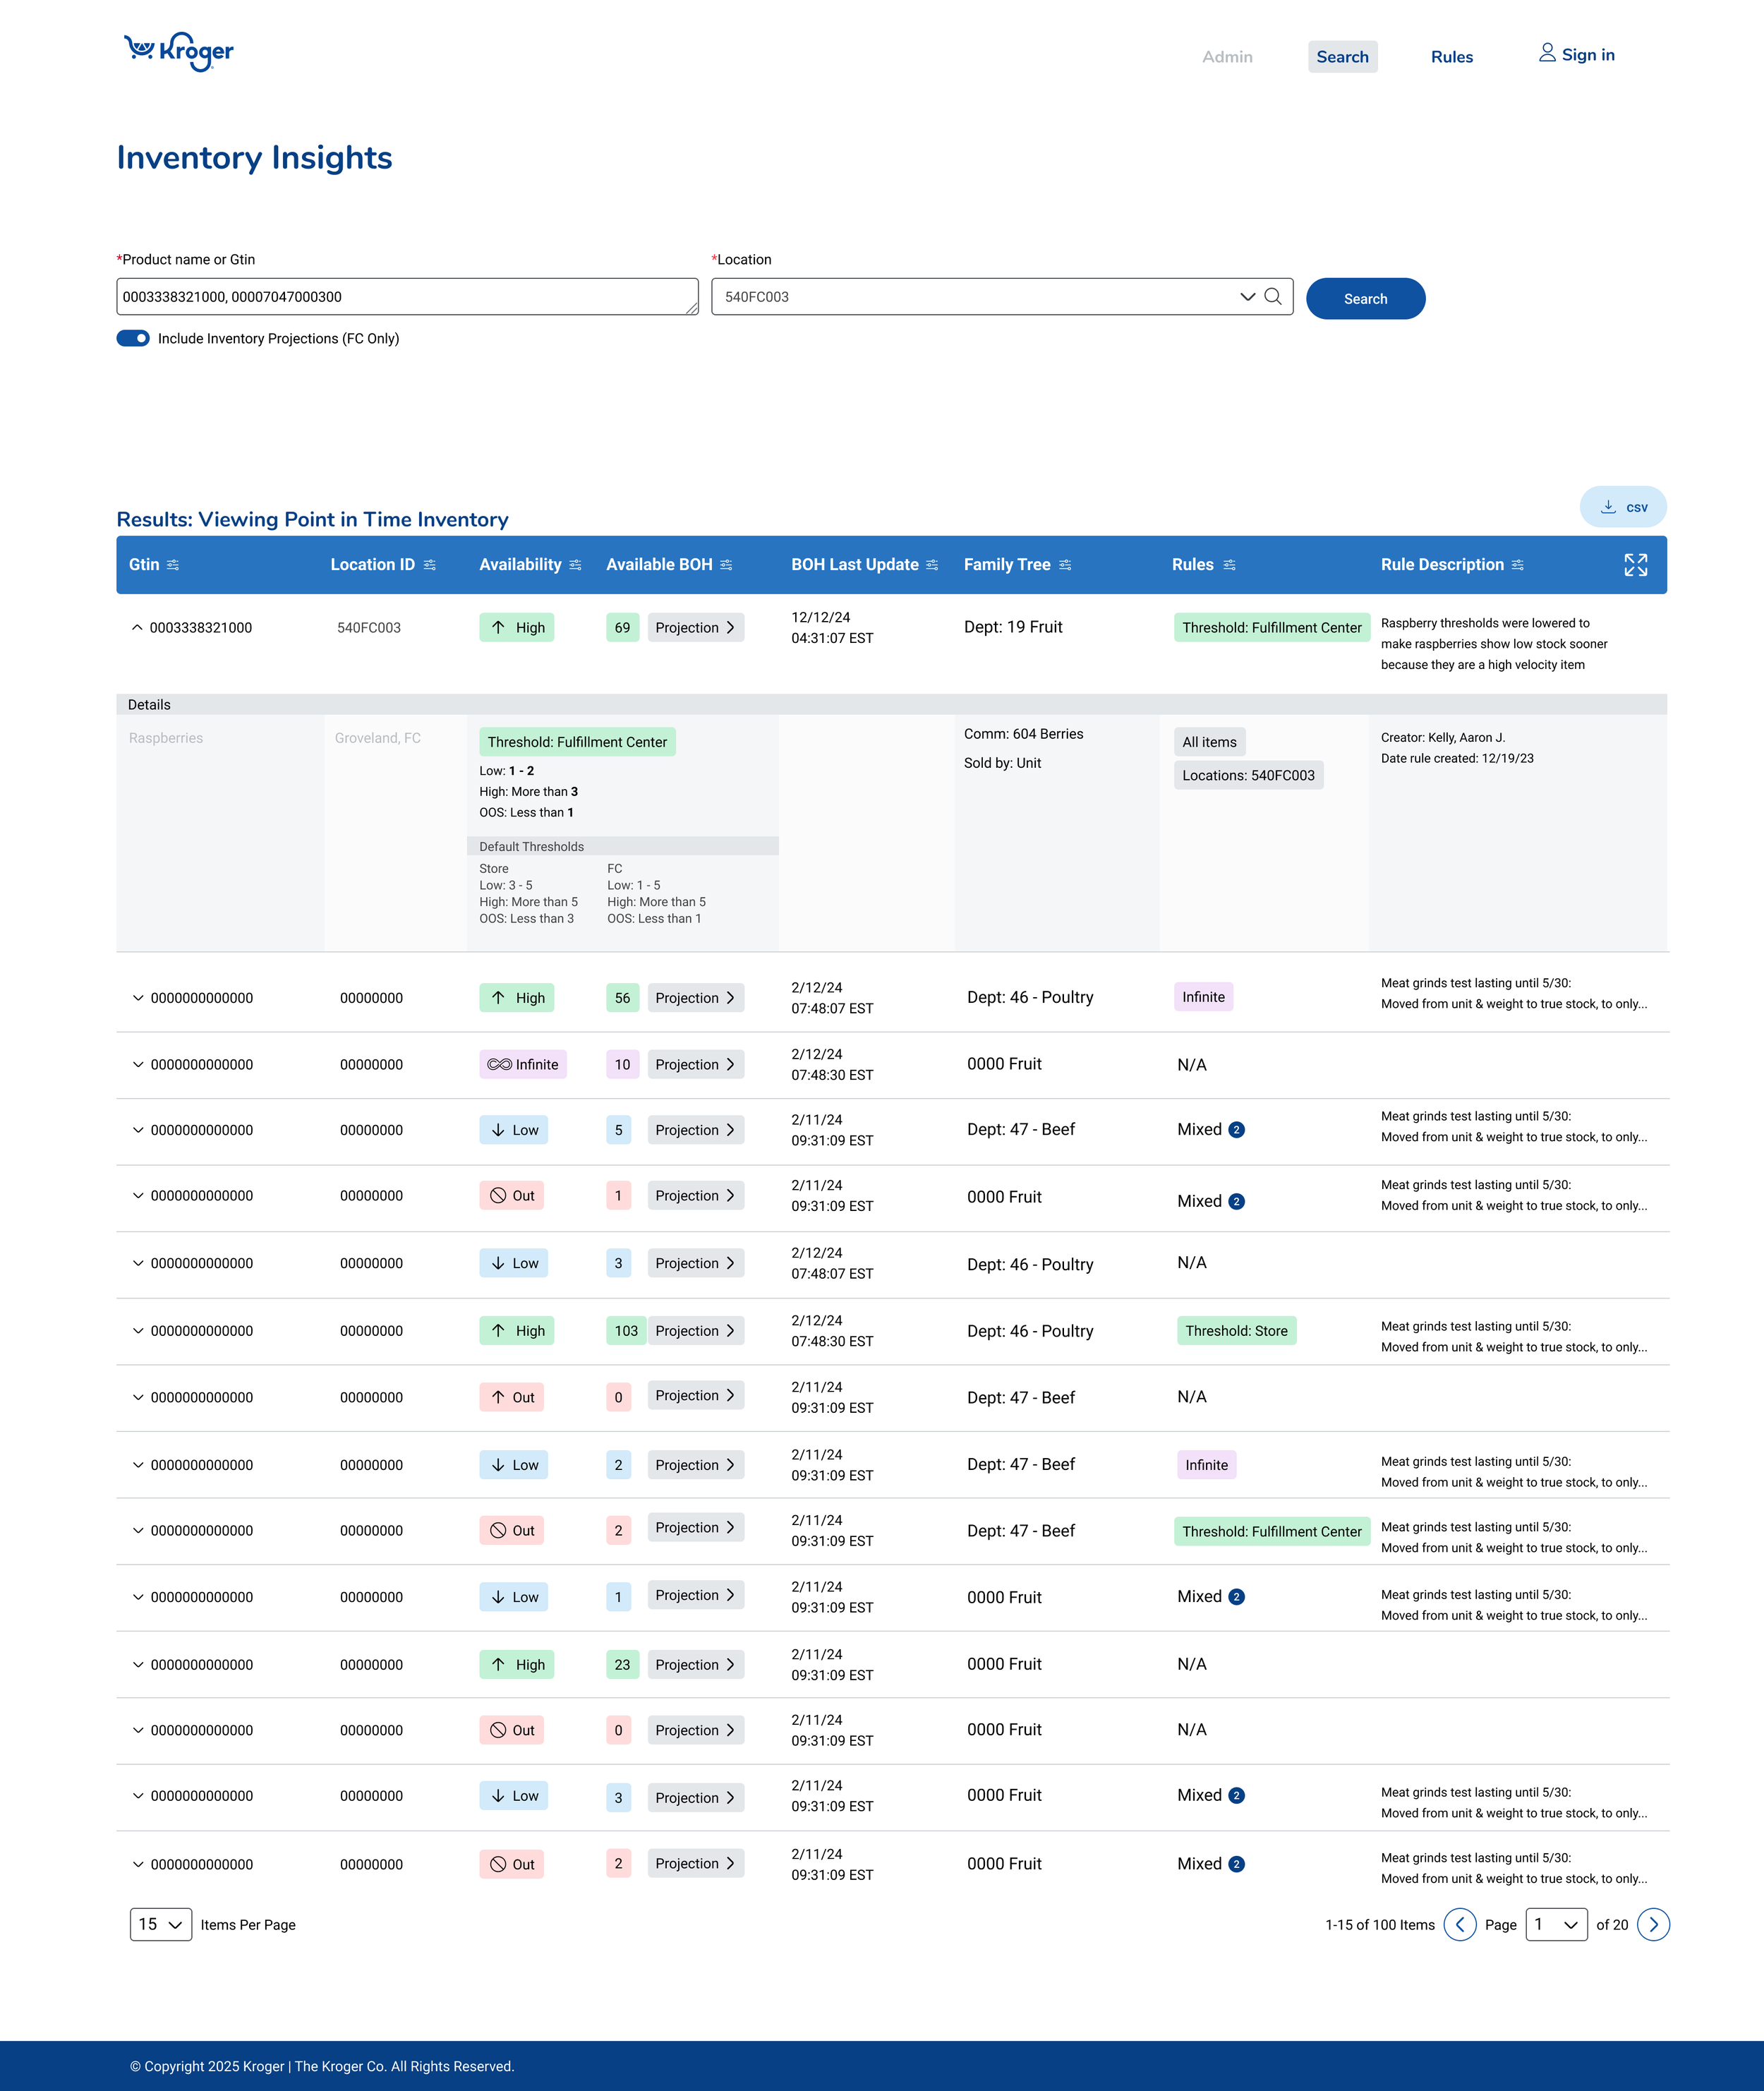Image resolution: width=1764 pixels, height=2091 pixels.
Task: Click the Location search magnifier icon
Action: pos(1273,297)
